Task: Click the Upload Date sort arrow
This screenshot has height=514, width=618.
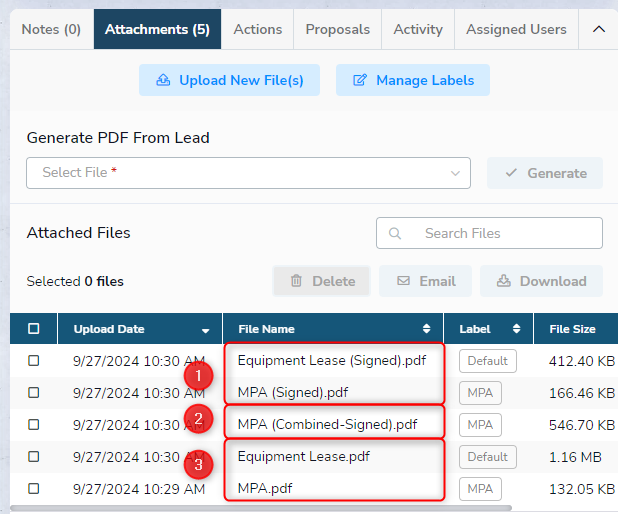Action: (206, 330)
